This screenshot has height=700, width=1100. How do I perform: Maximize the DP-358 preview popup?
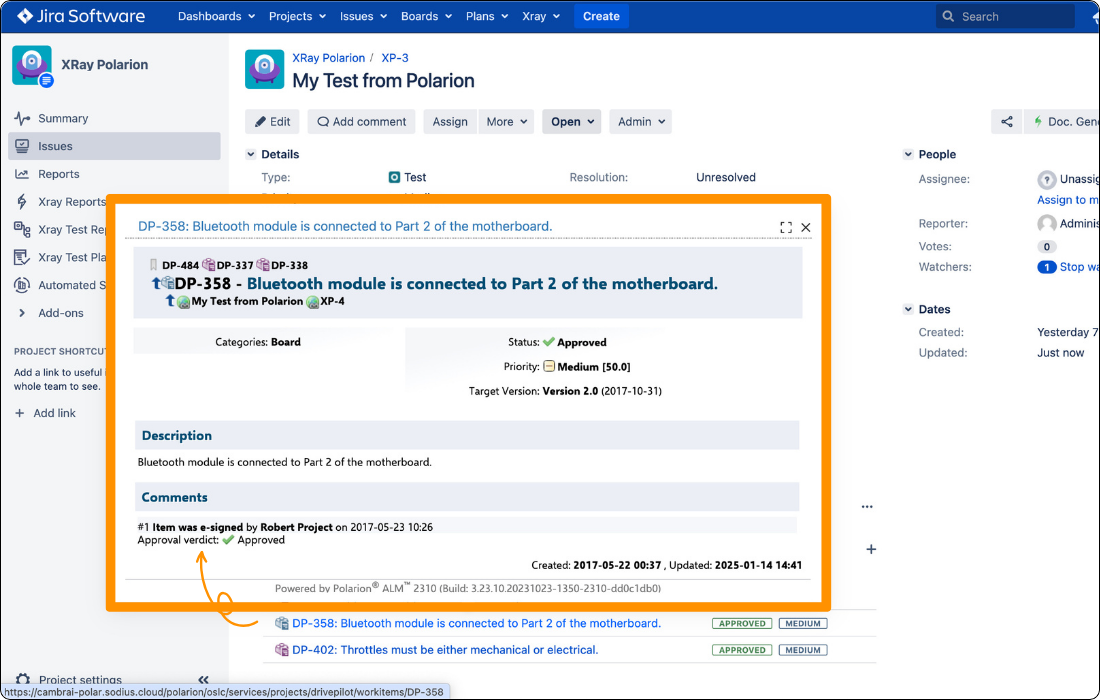coord(786,227)
